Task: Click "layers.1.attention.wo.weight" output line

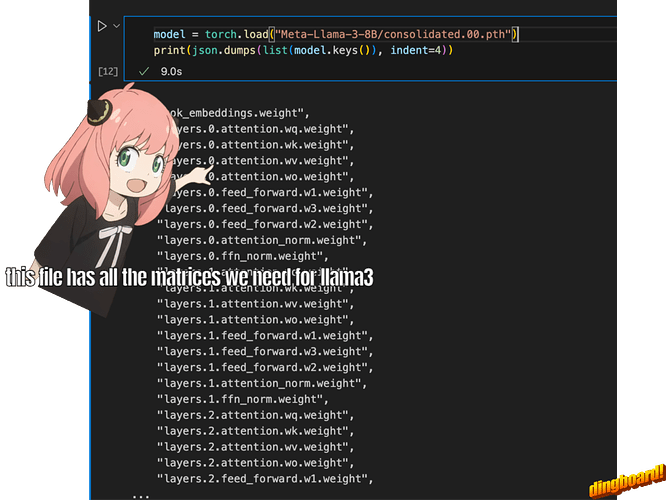Action: pyautogui.click(x=256, y=320)
